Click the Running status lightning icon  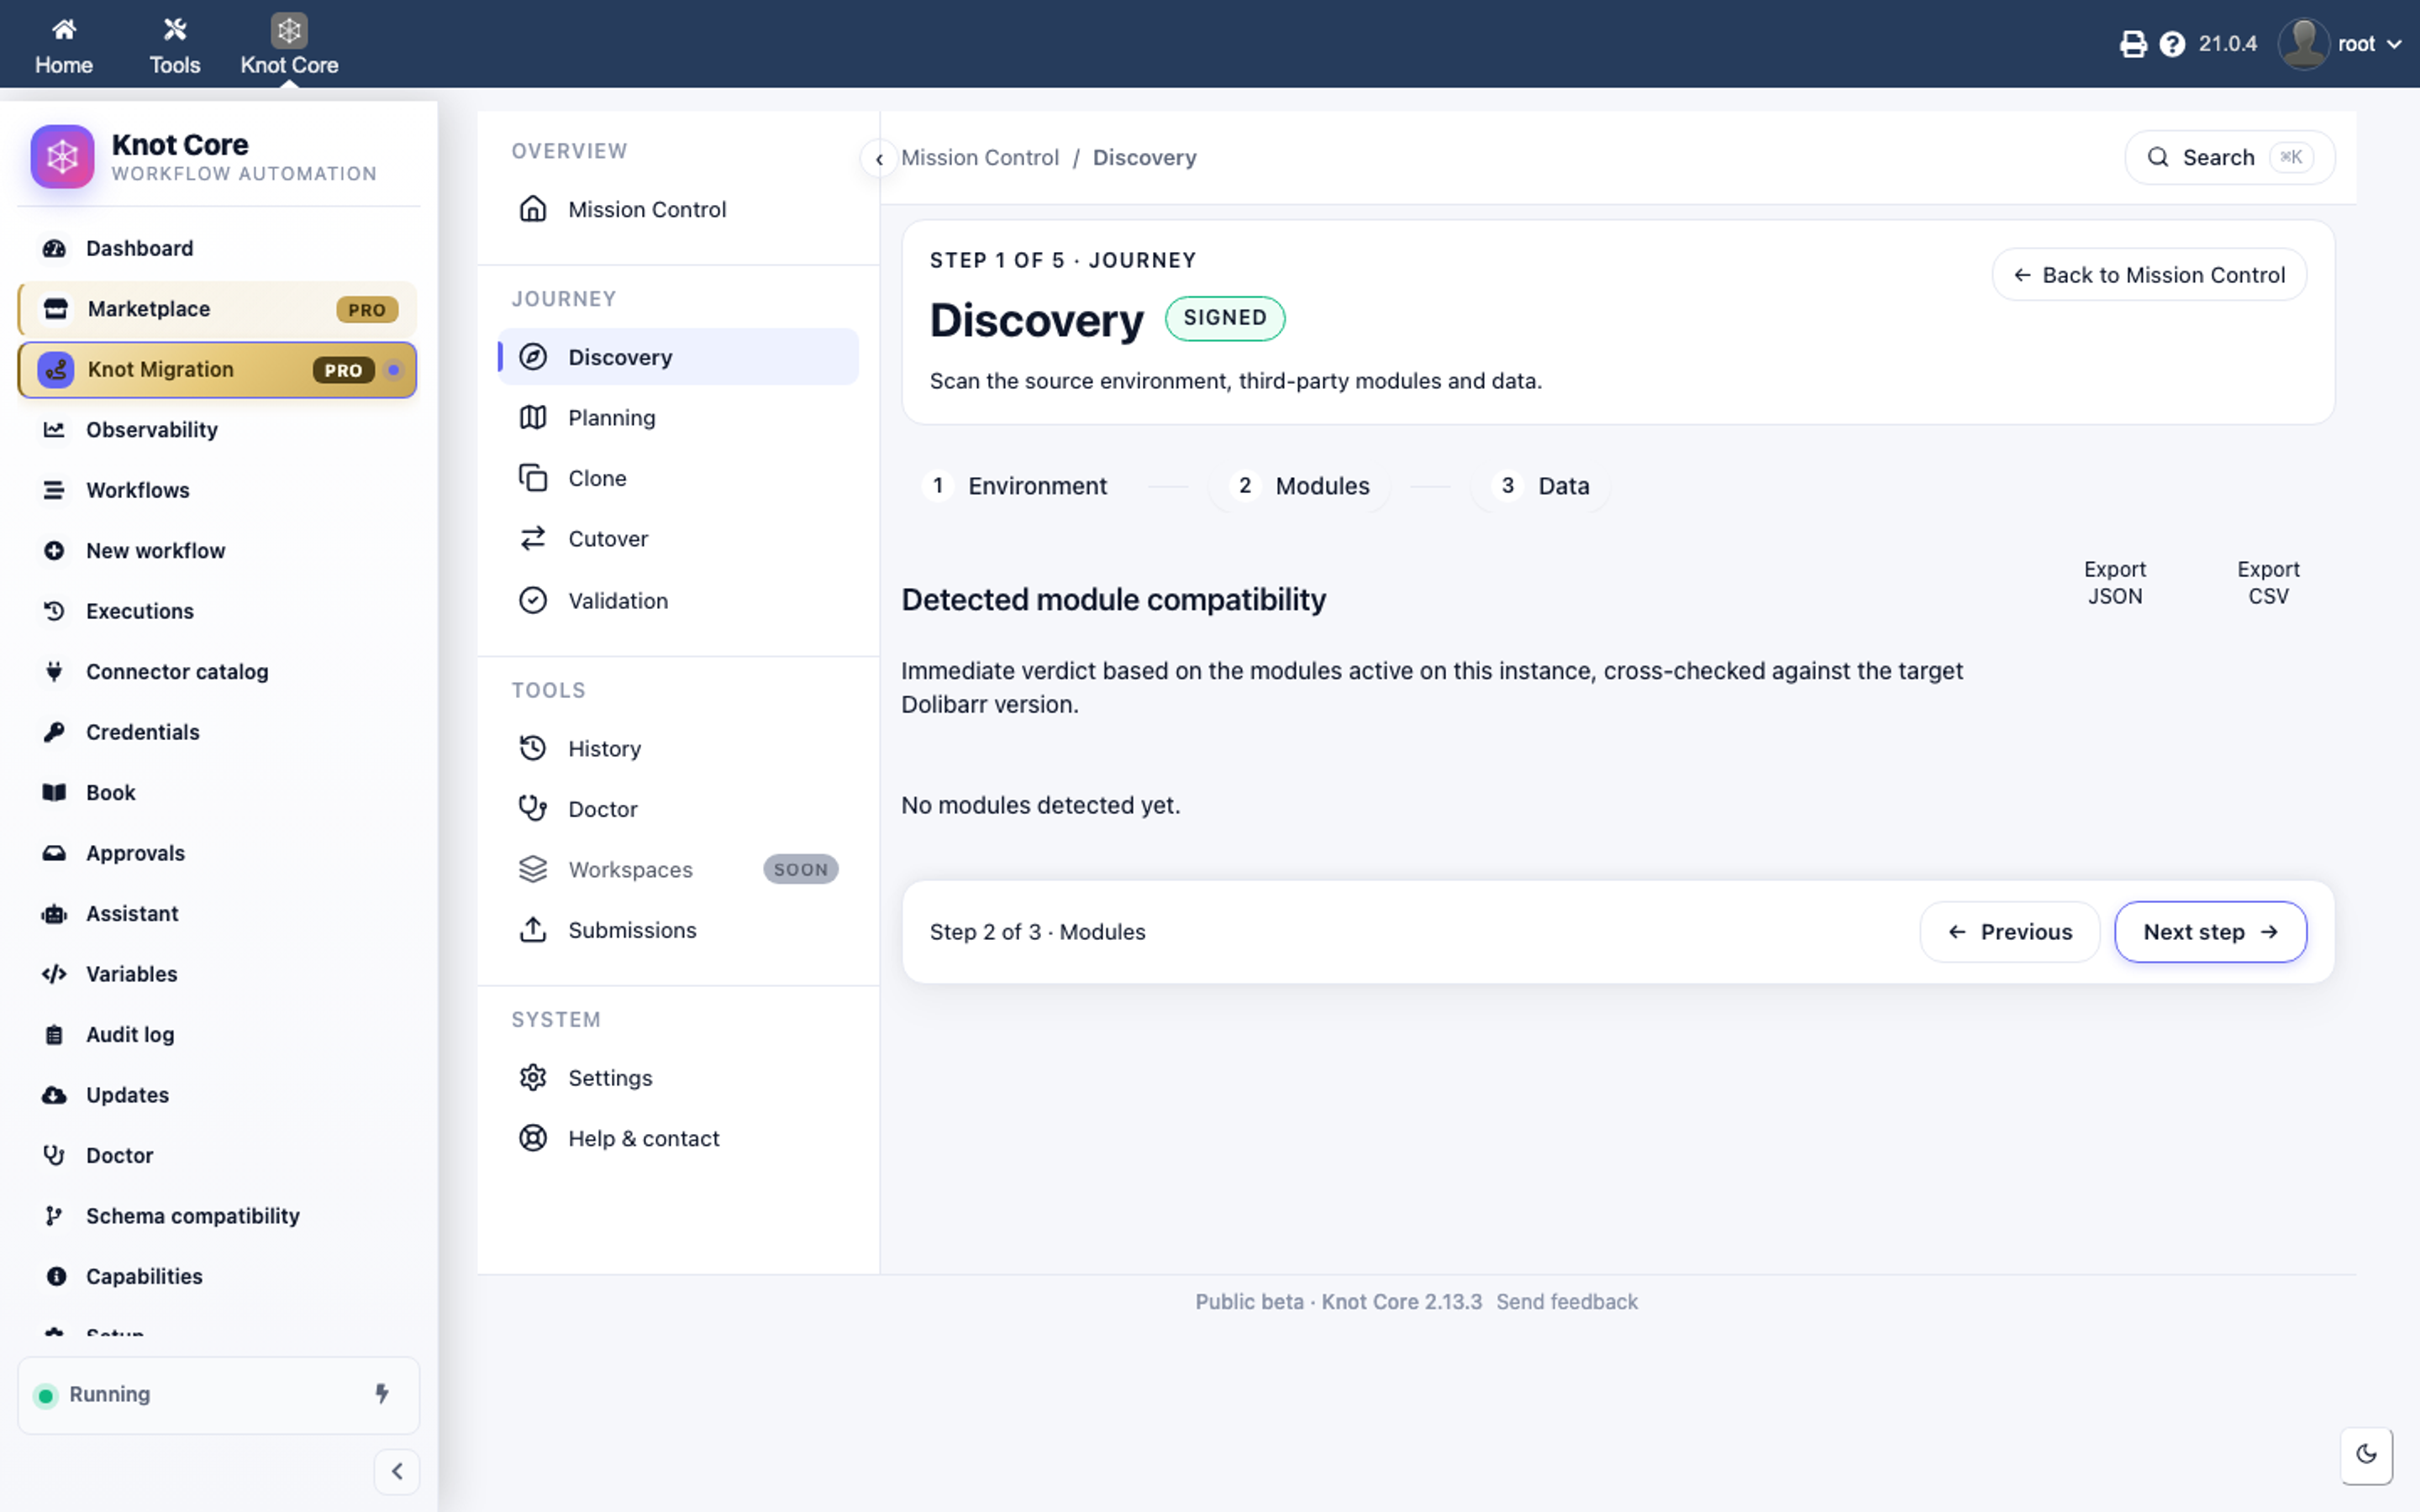pos(382,1394)
